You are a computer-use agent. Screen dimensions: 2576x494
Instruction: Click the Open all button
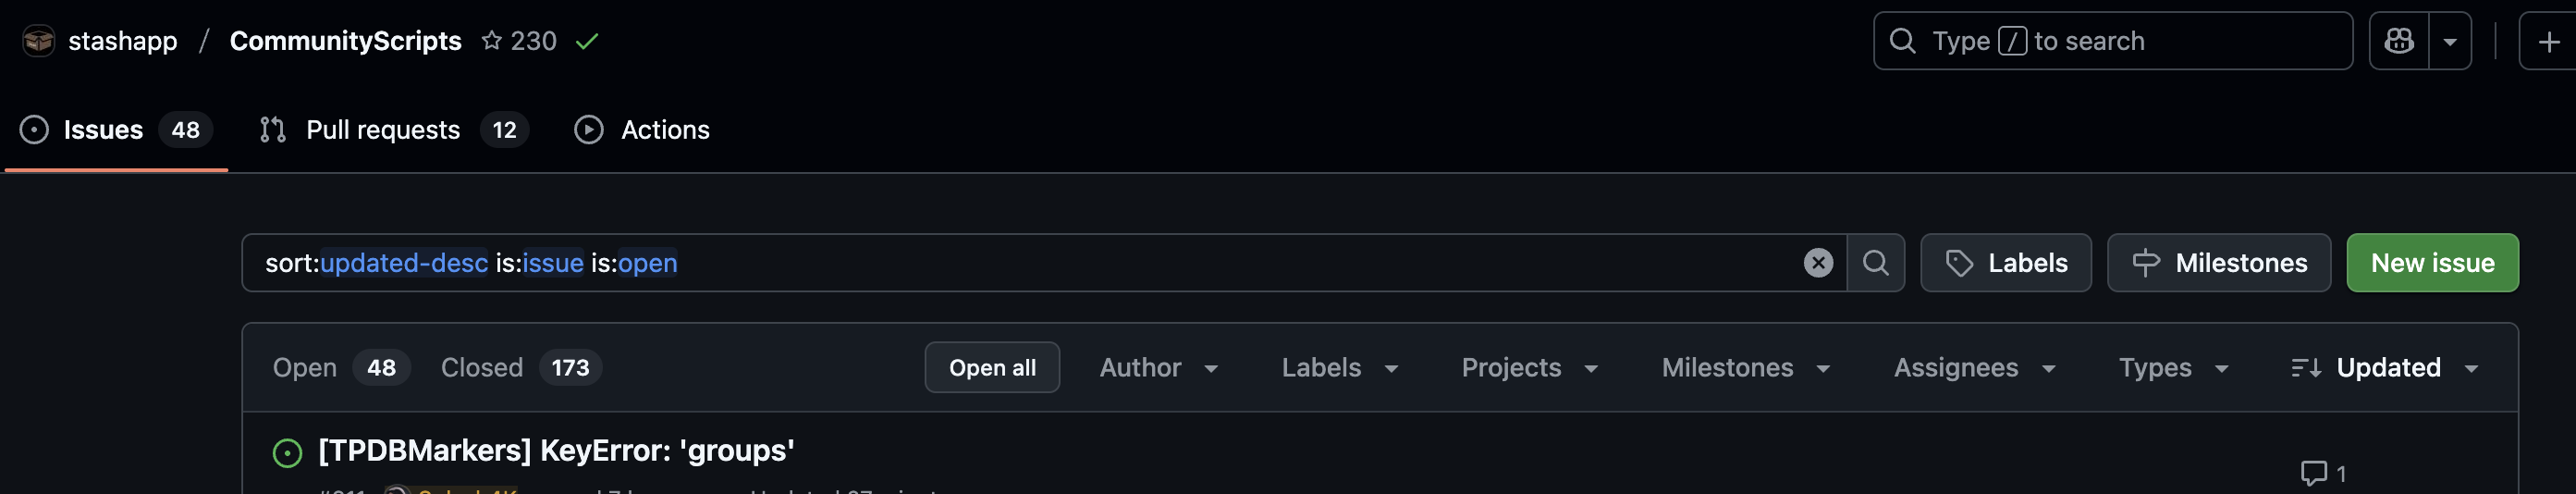tap(991, 368)
